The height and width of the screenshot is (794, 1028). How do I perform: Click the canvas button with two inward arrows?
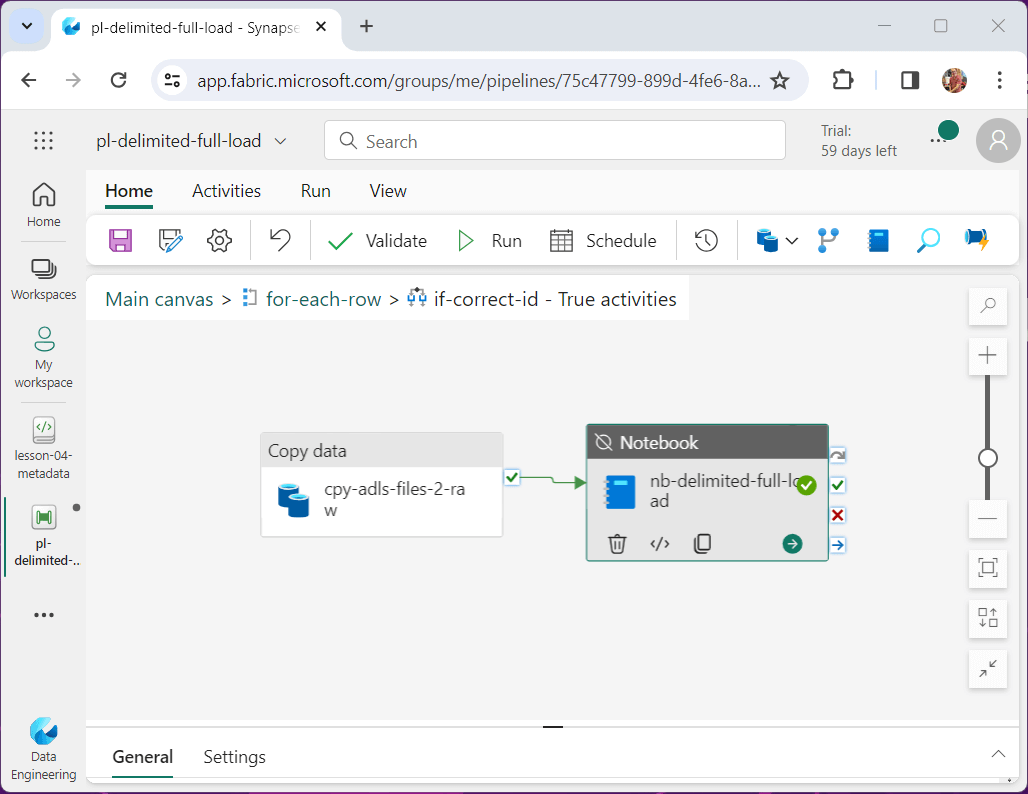tap(987, 669)
